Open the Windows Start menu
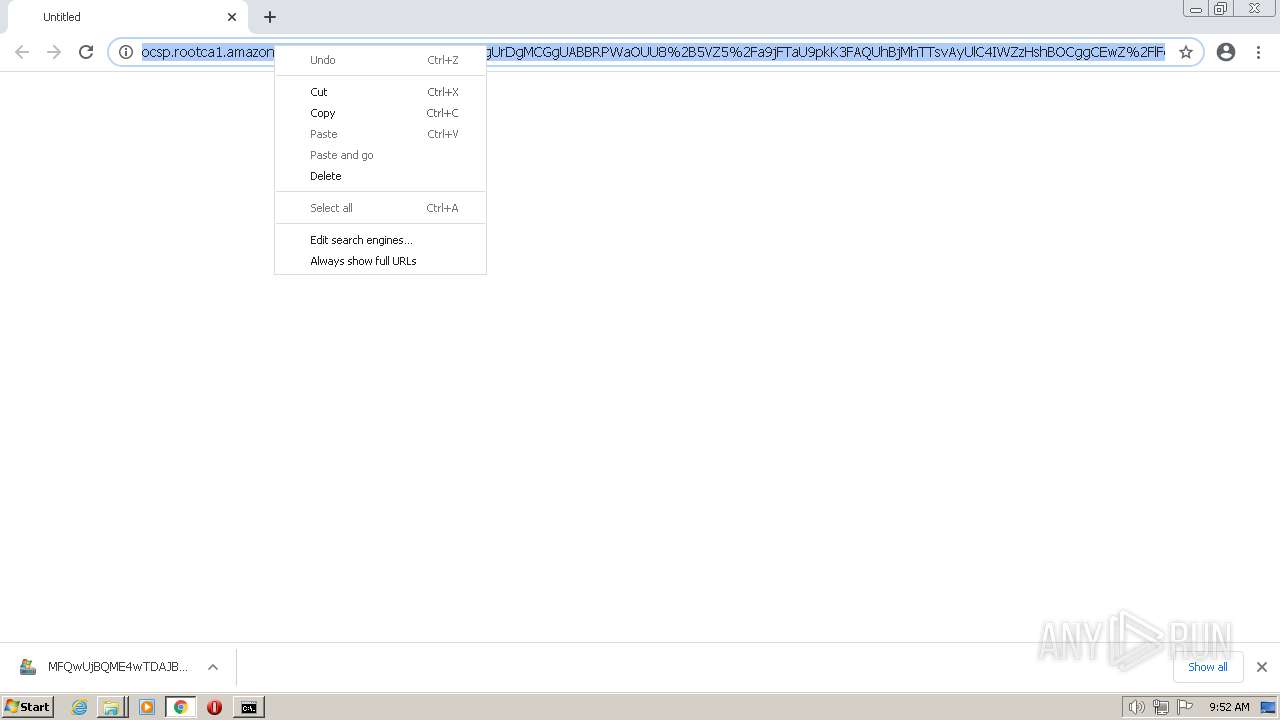The image size is (1280, 720). (27, 707)
